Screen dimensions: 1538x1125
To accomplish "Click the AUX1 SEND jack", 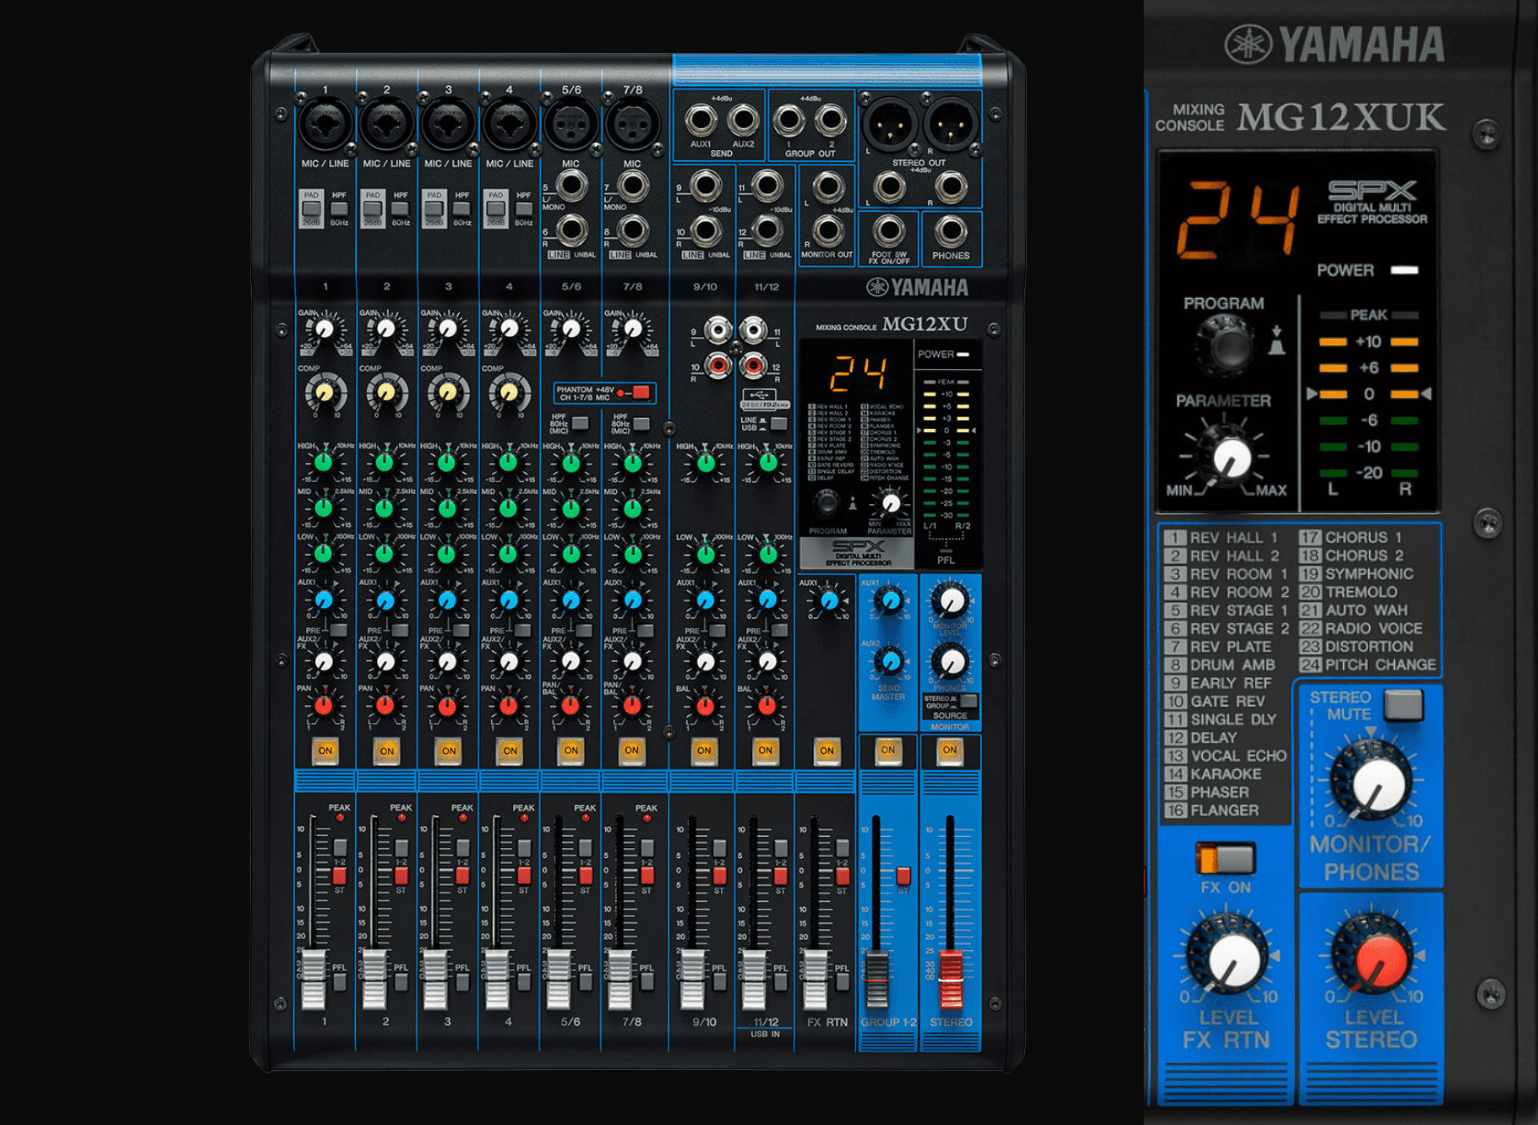I will click(701, 121).
